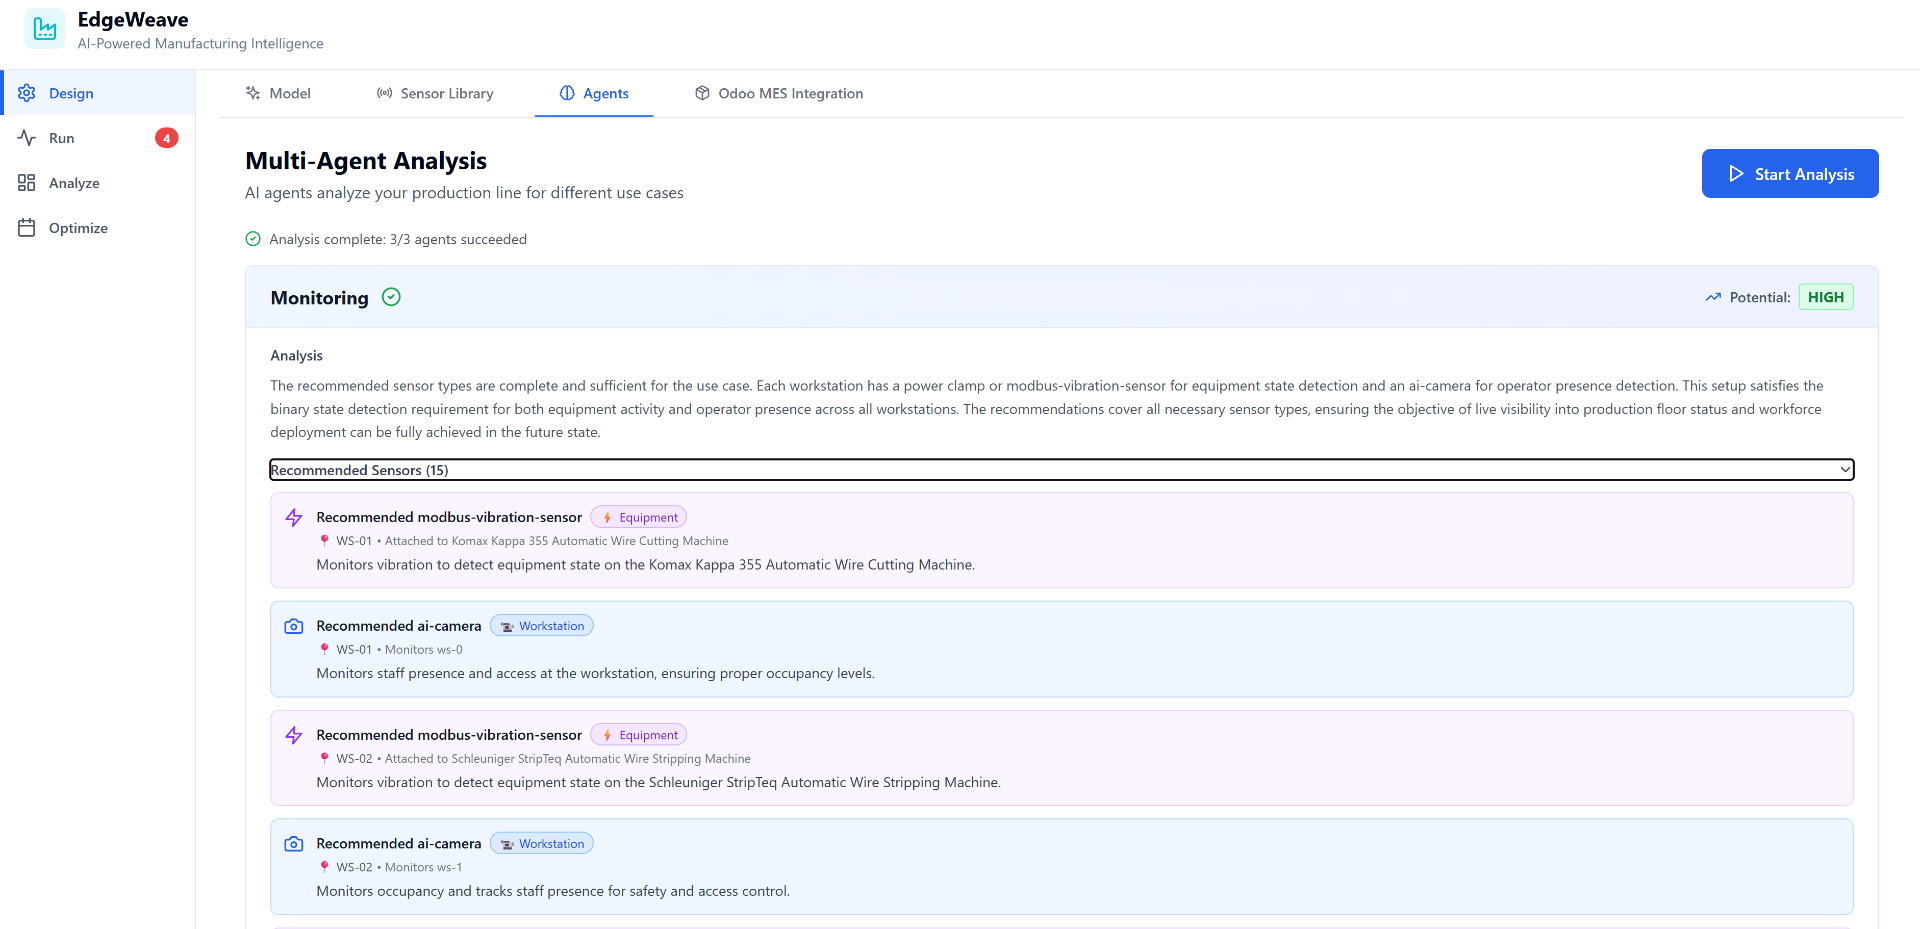Click the Equipment tag on WS-01 vibration sensor
Viewport: 1920px width, 929px height.
[638, 517]
